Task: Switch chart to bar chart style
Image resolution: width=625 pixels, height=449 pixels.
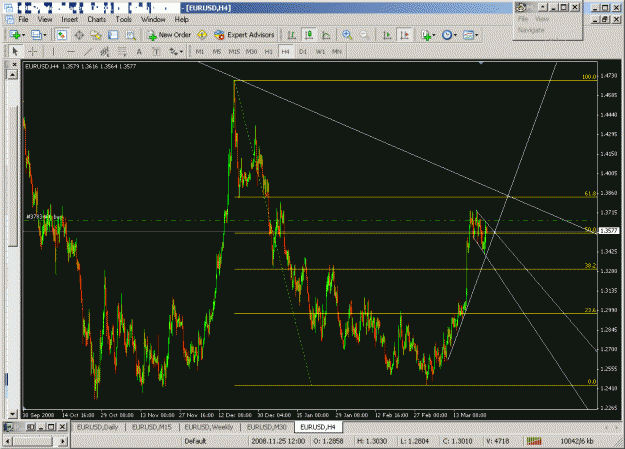Action: [291, 35]
